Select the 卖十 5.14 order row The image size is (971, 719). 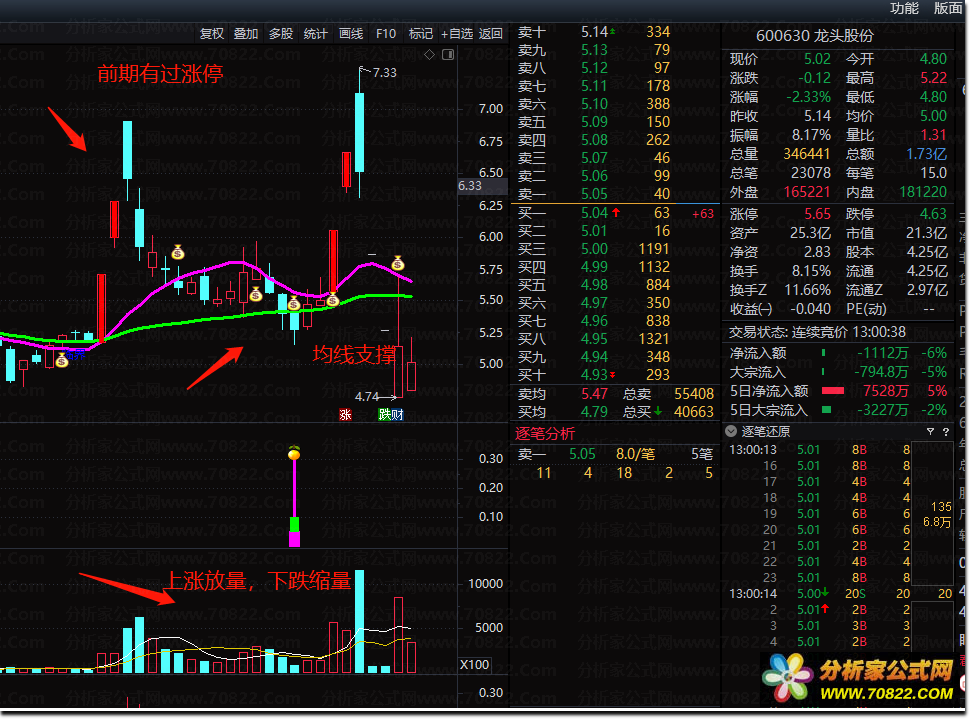pos(616,32)
